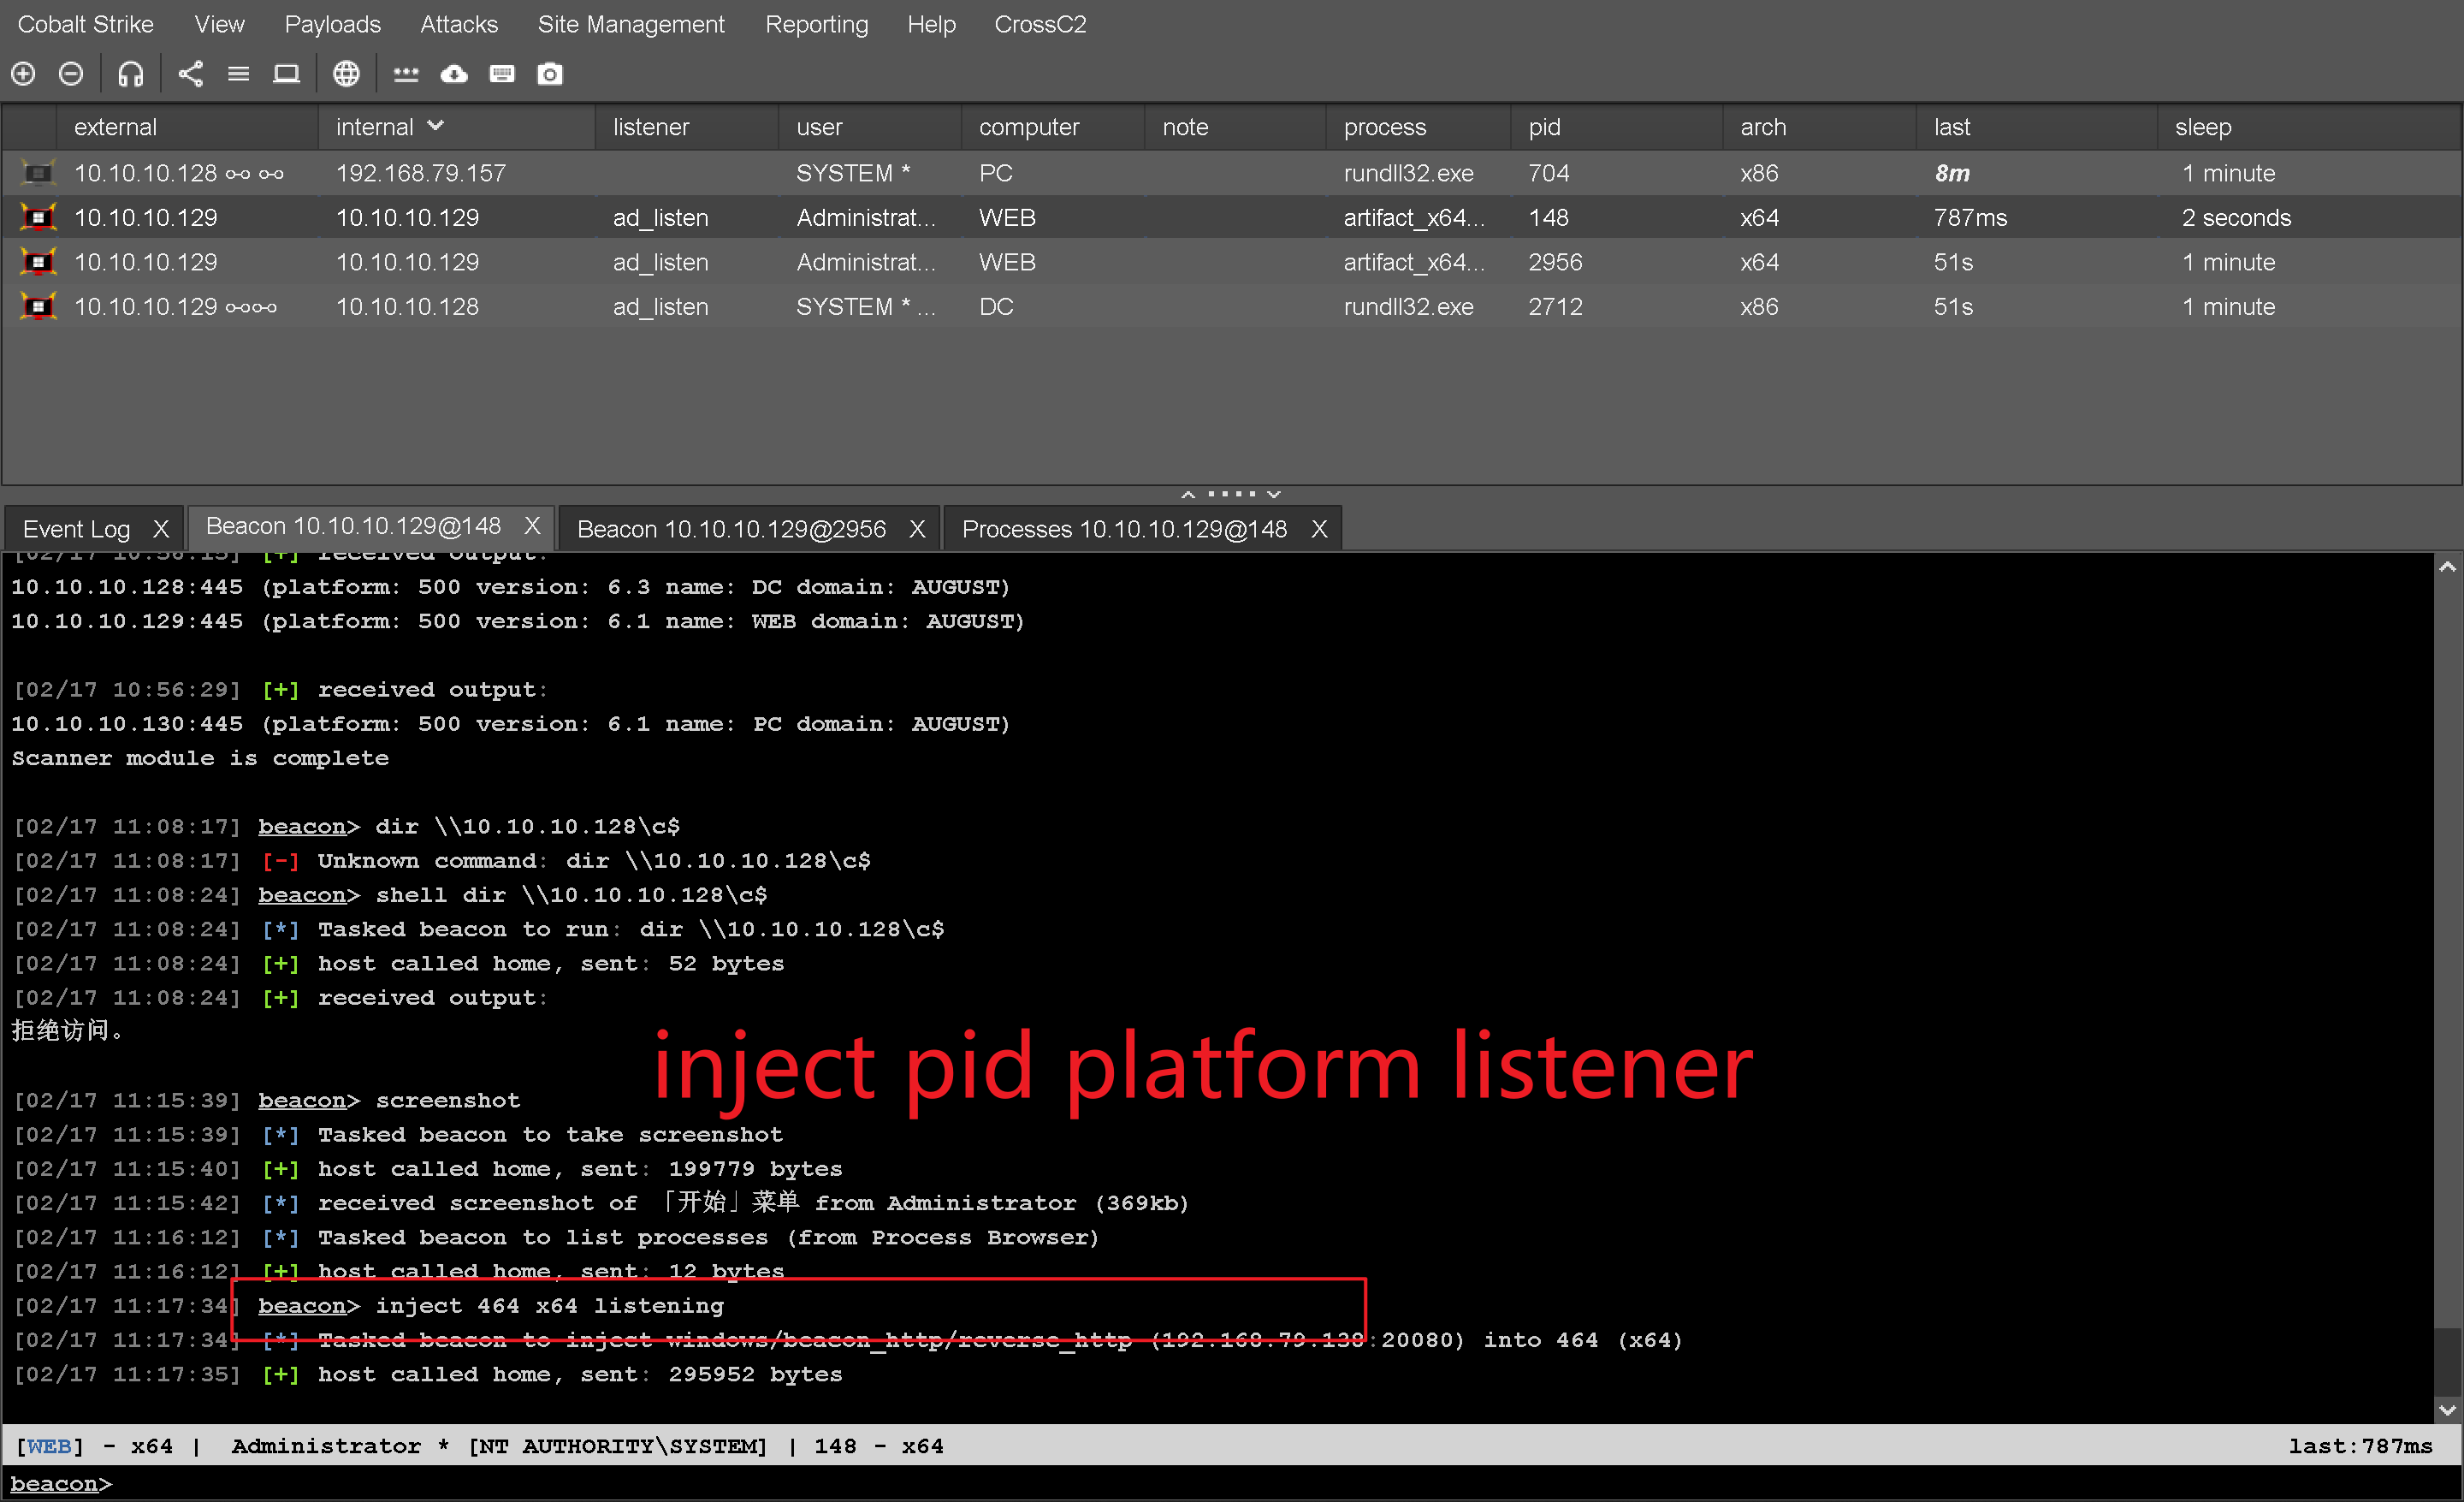Switch to Processes 10.10.10.129@148 tab

click(1123, 529)
